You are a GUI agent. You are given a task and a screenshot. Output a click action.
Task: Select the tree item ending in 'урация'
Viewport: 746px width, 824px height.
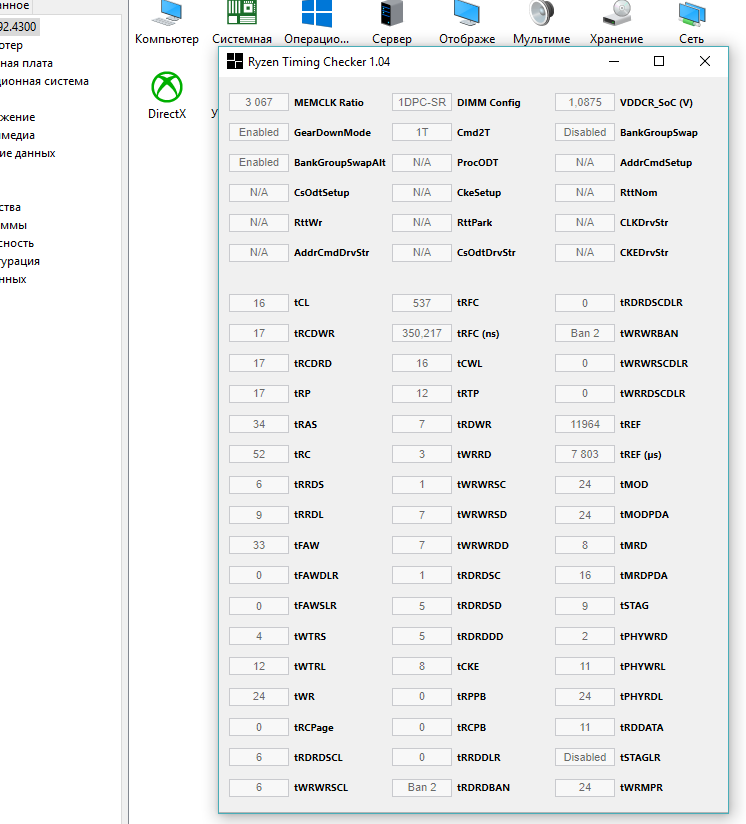tap(20, 261)
